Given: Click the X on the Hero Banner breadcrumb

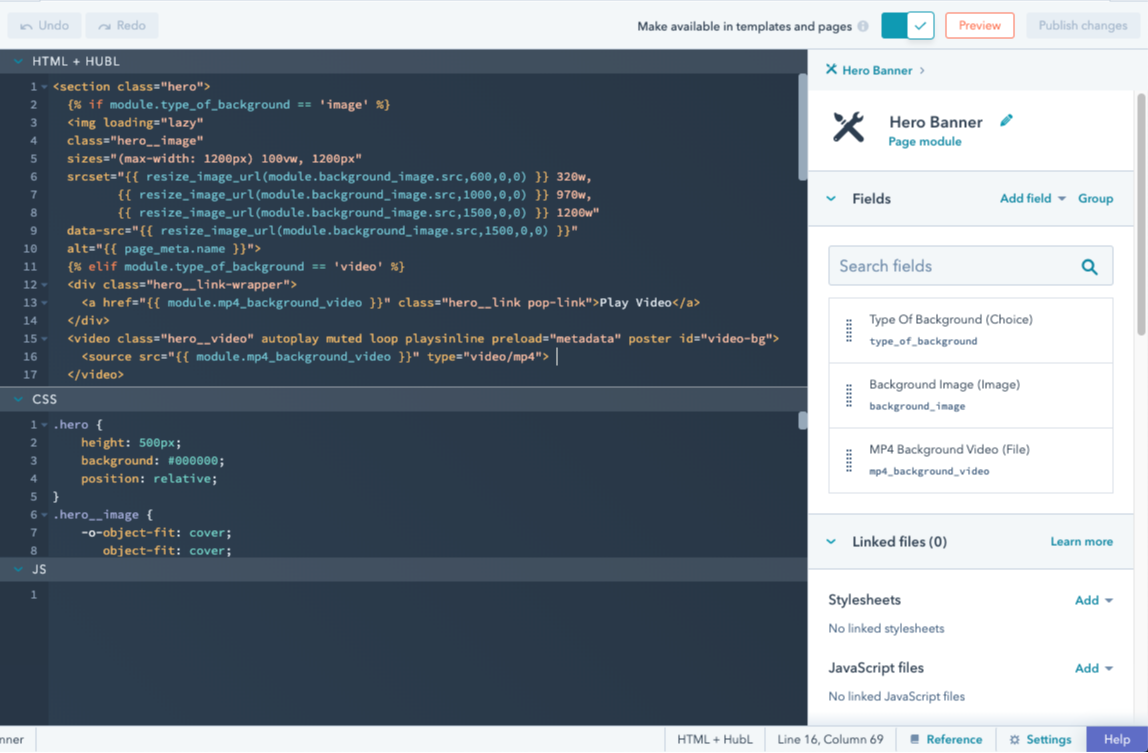Looking at the screenshot, I should click(831, 70).
